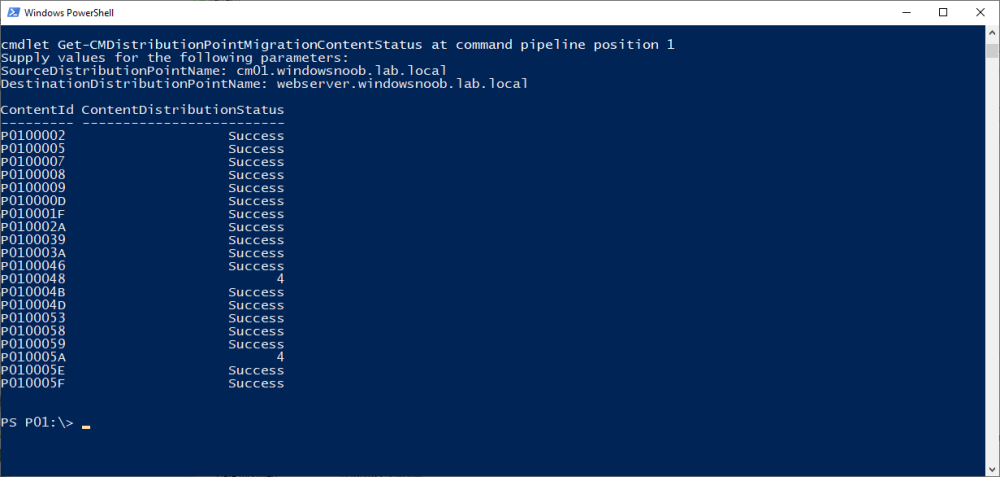Click the scrollbar up arrow
Screen dimensions: 1000x477
[x=992, y=33]
